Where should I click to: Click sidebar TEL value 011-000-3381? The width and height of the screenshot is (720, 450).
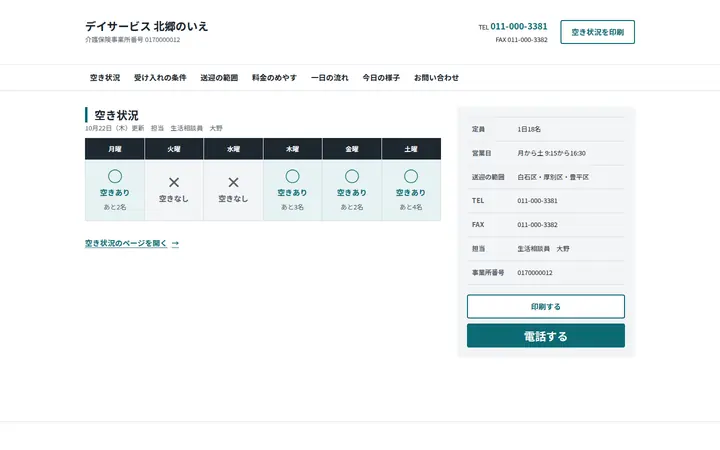[x=537, y=201]
